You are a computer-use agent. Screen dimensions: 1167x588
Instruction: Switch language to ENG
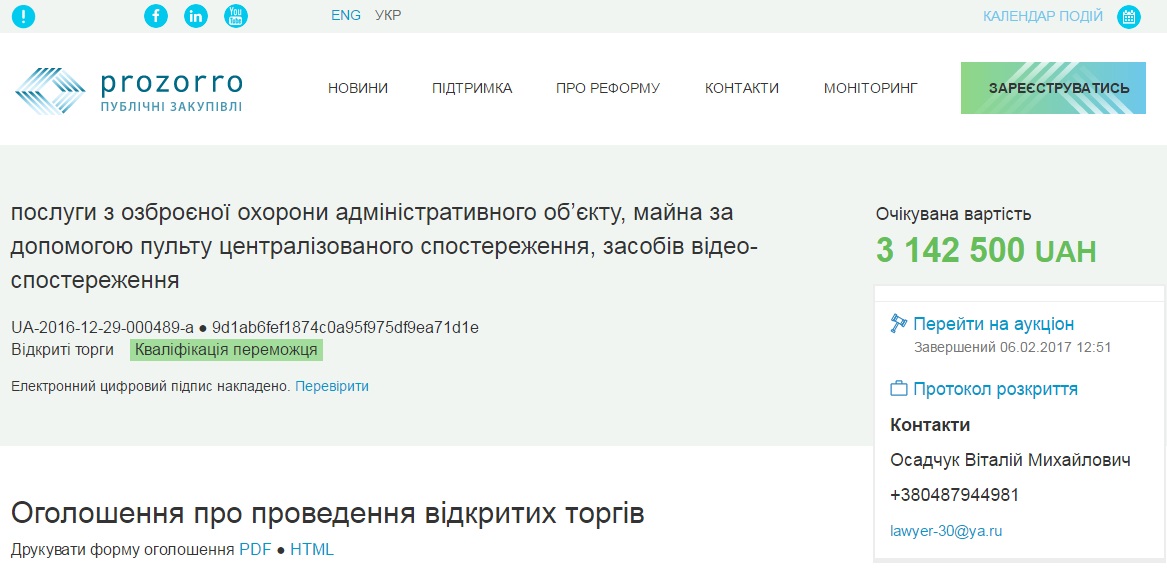(x=346, y=16)
